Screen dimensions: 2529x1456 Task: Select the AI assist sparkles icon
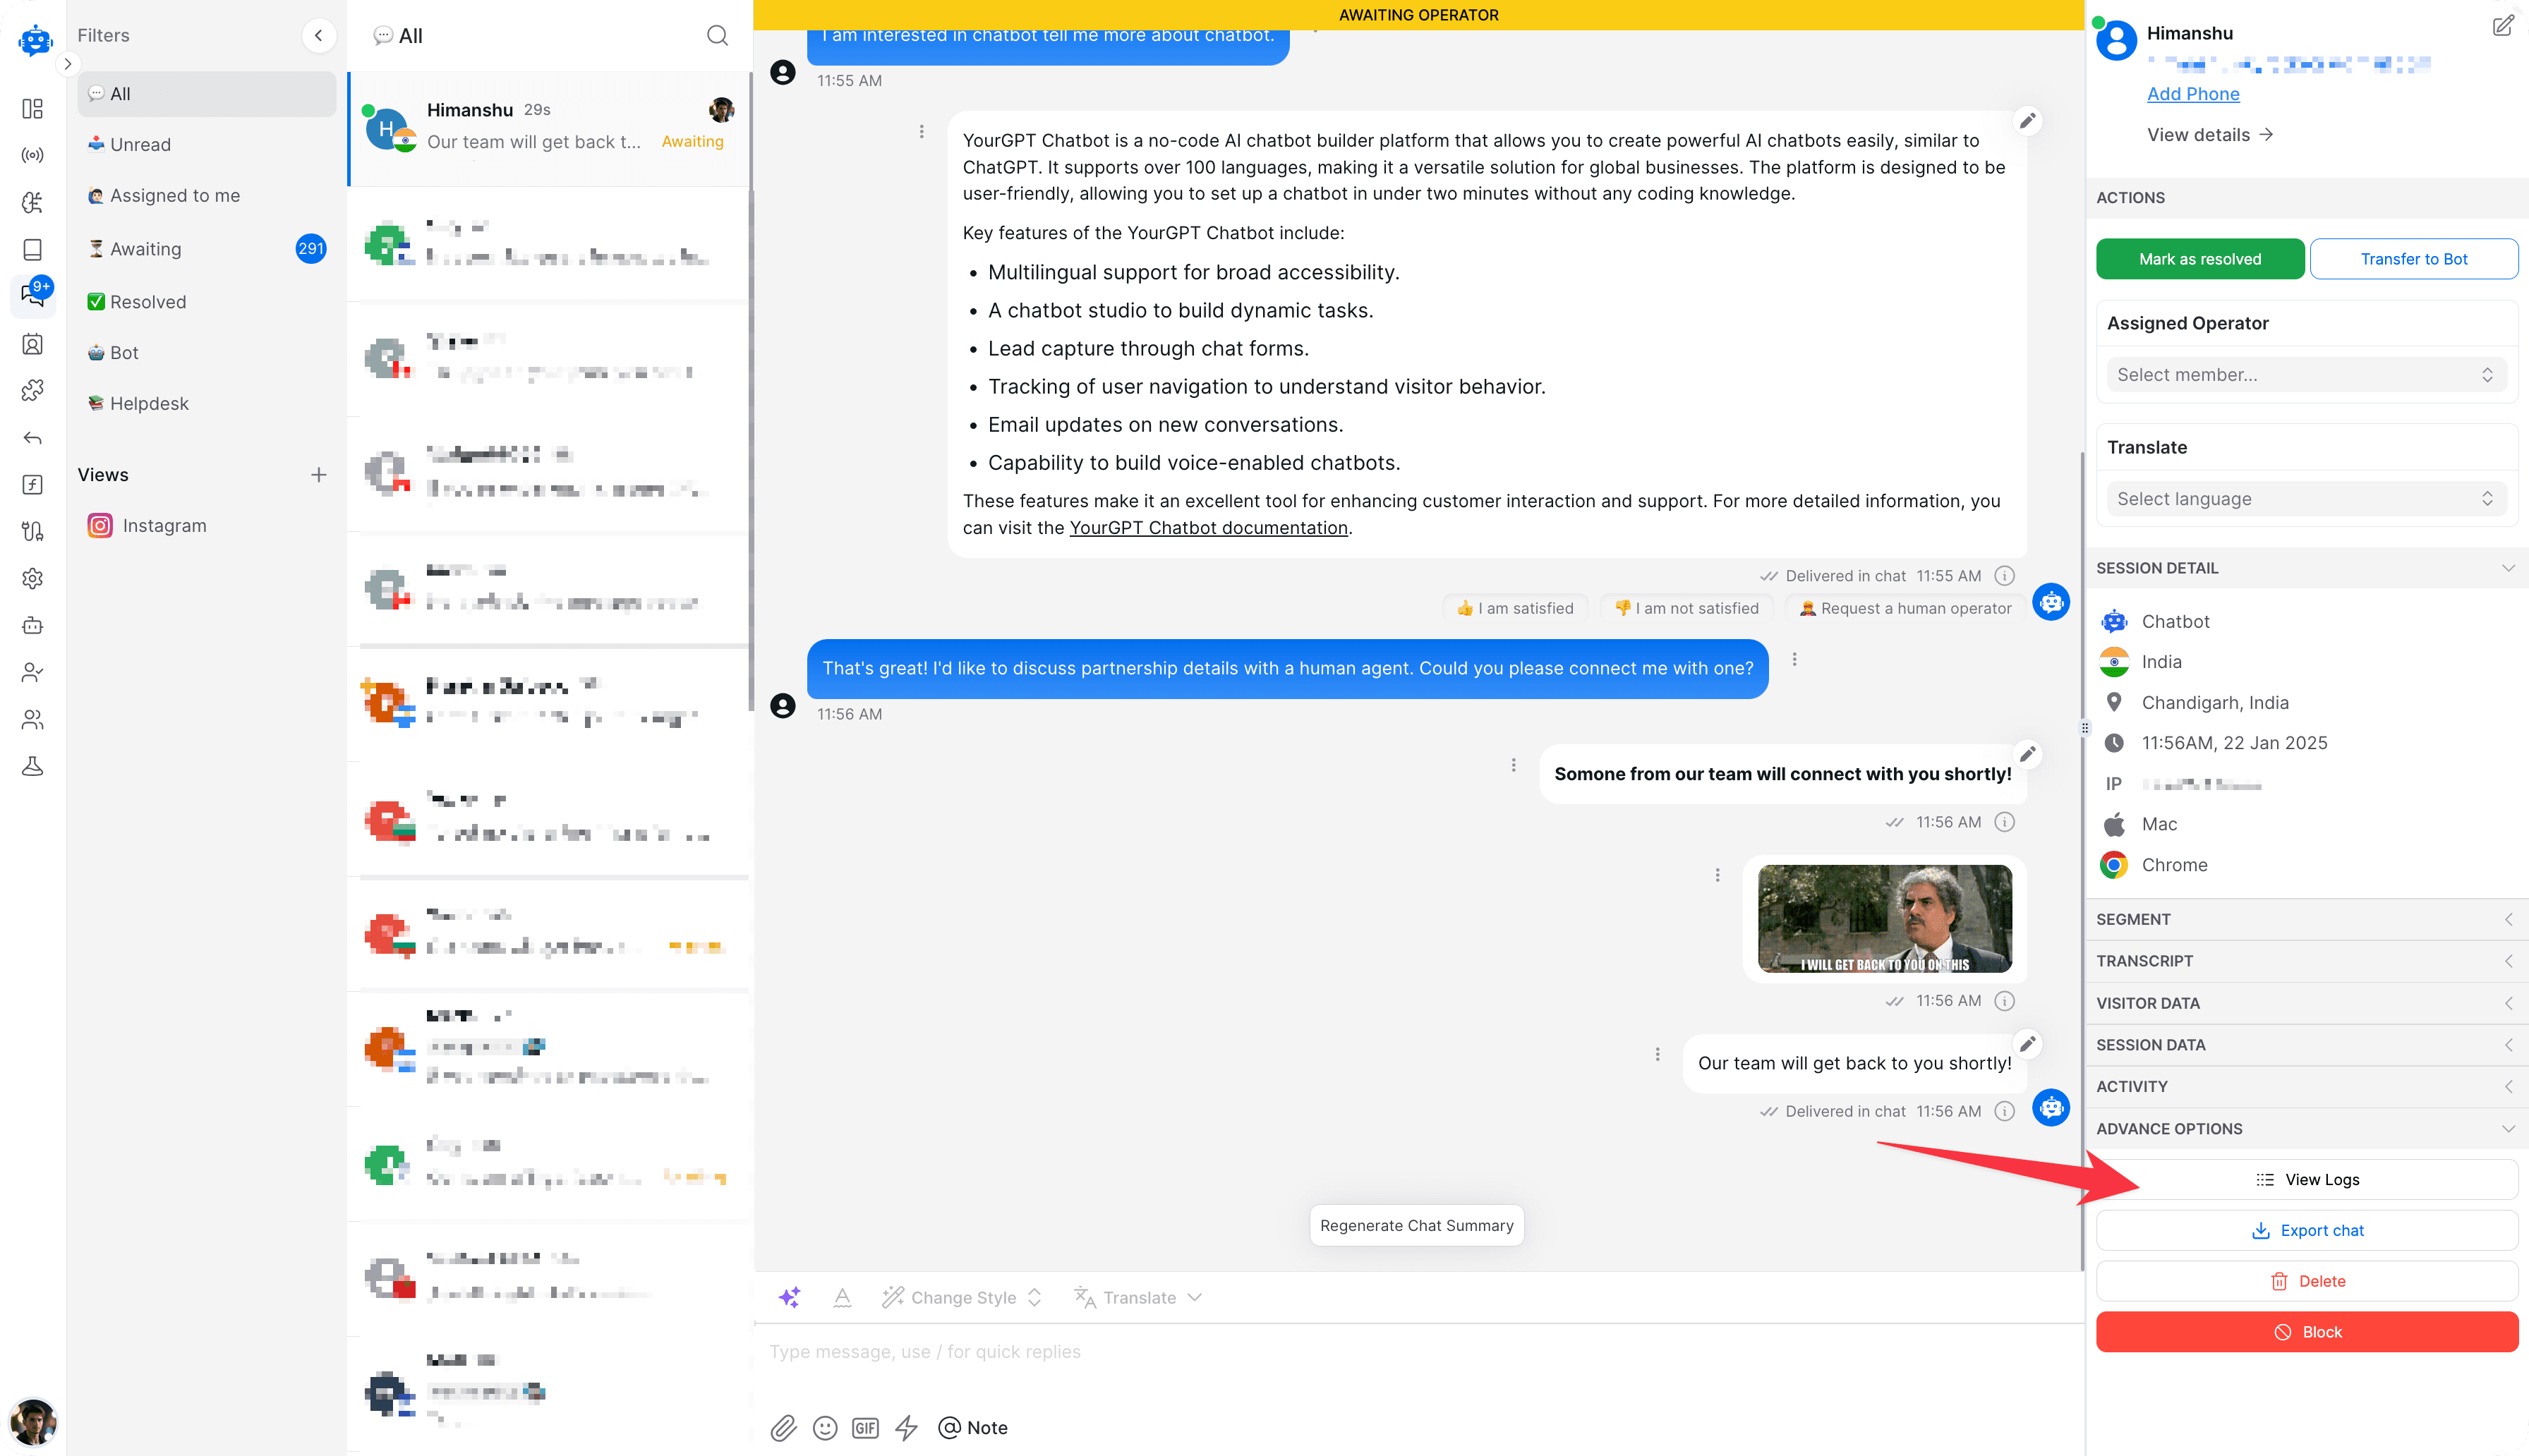(790, 1297)
